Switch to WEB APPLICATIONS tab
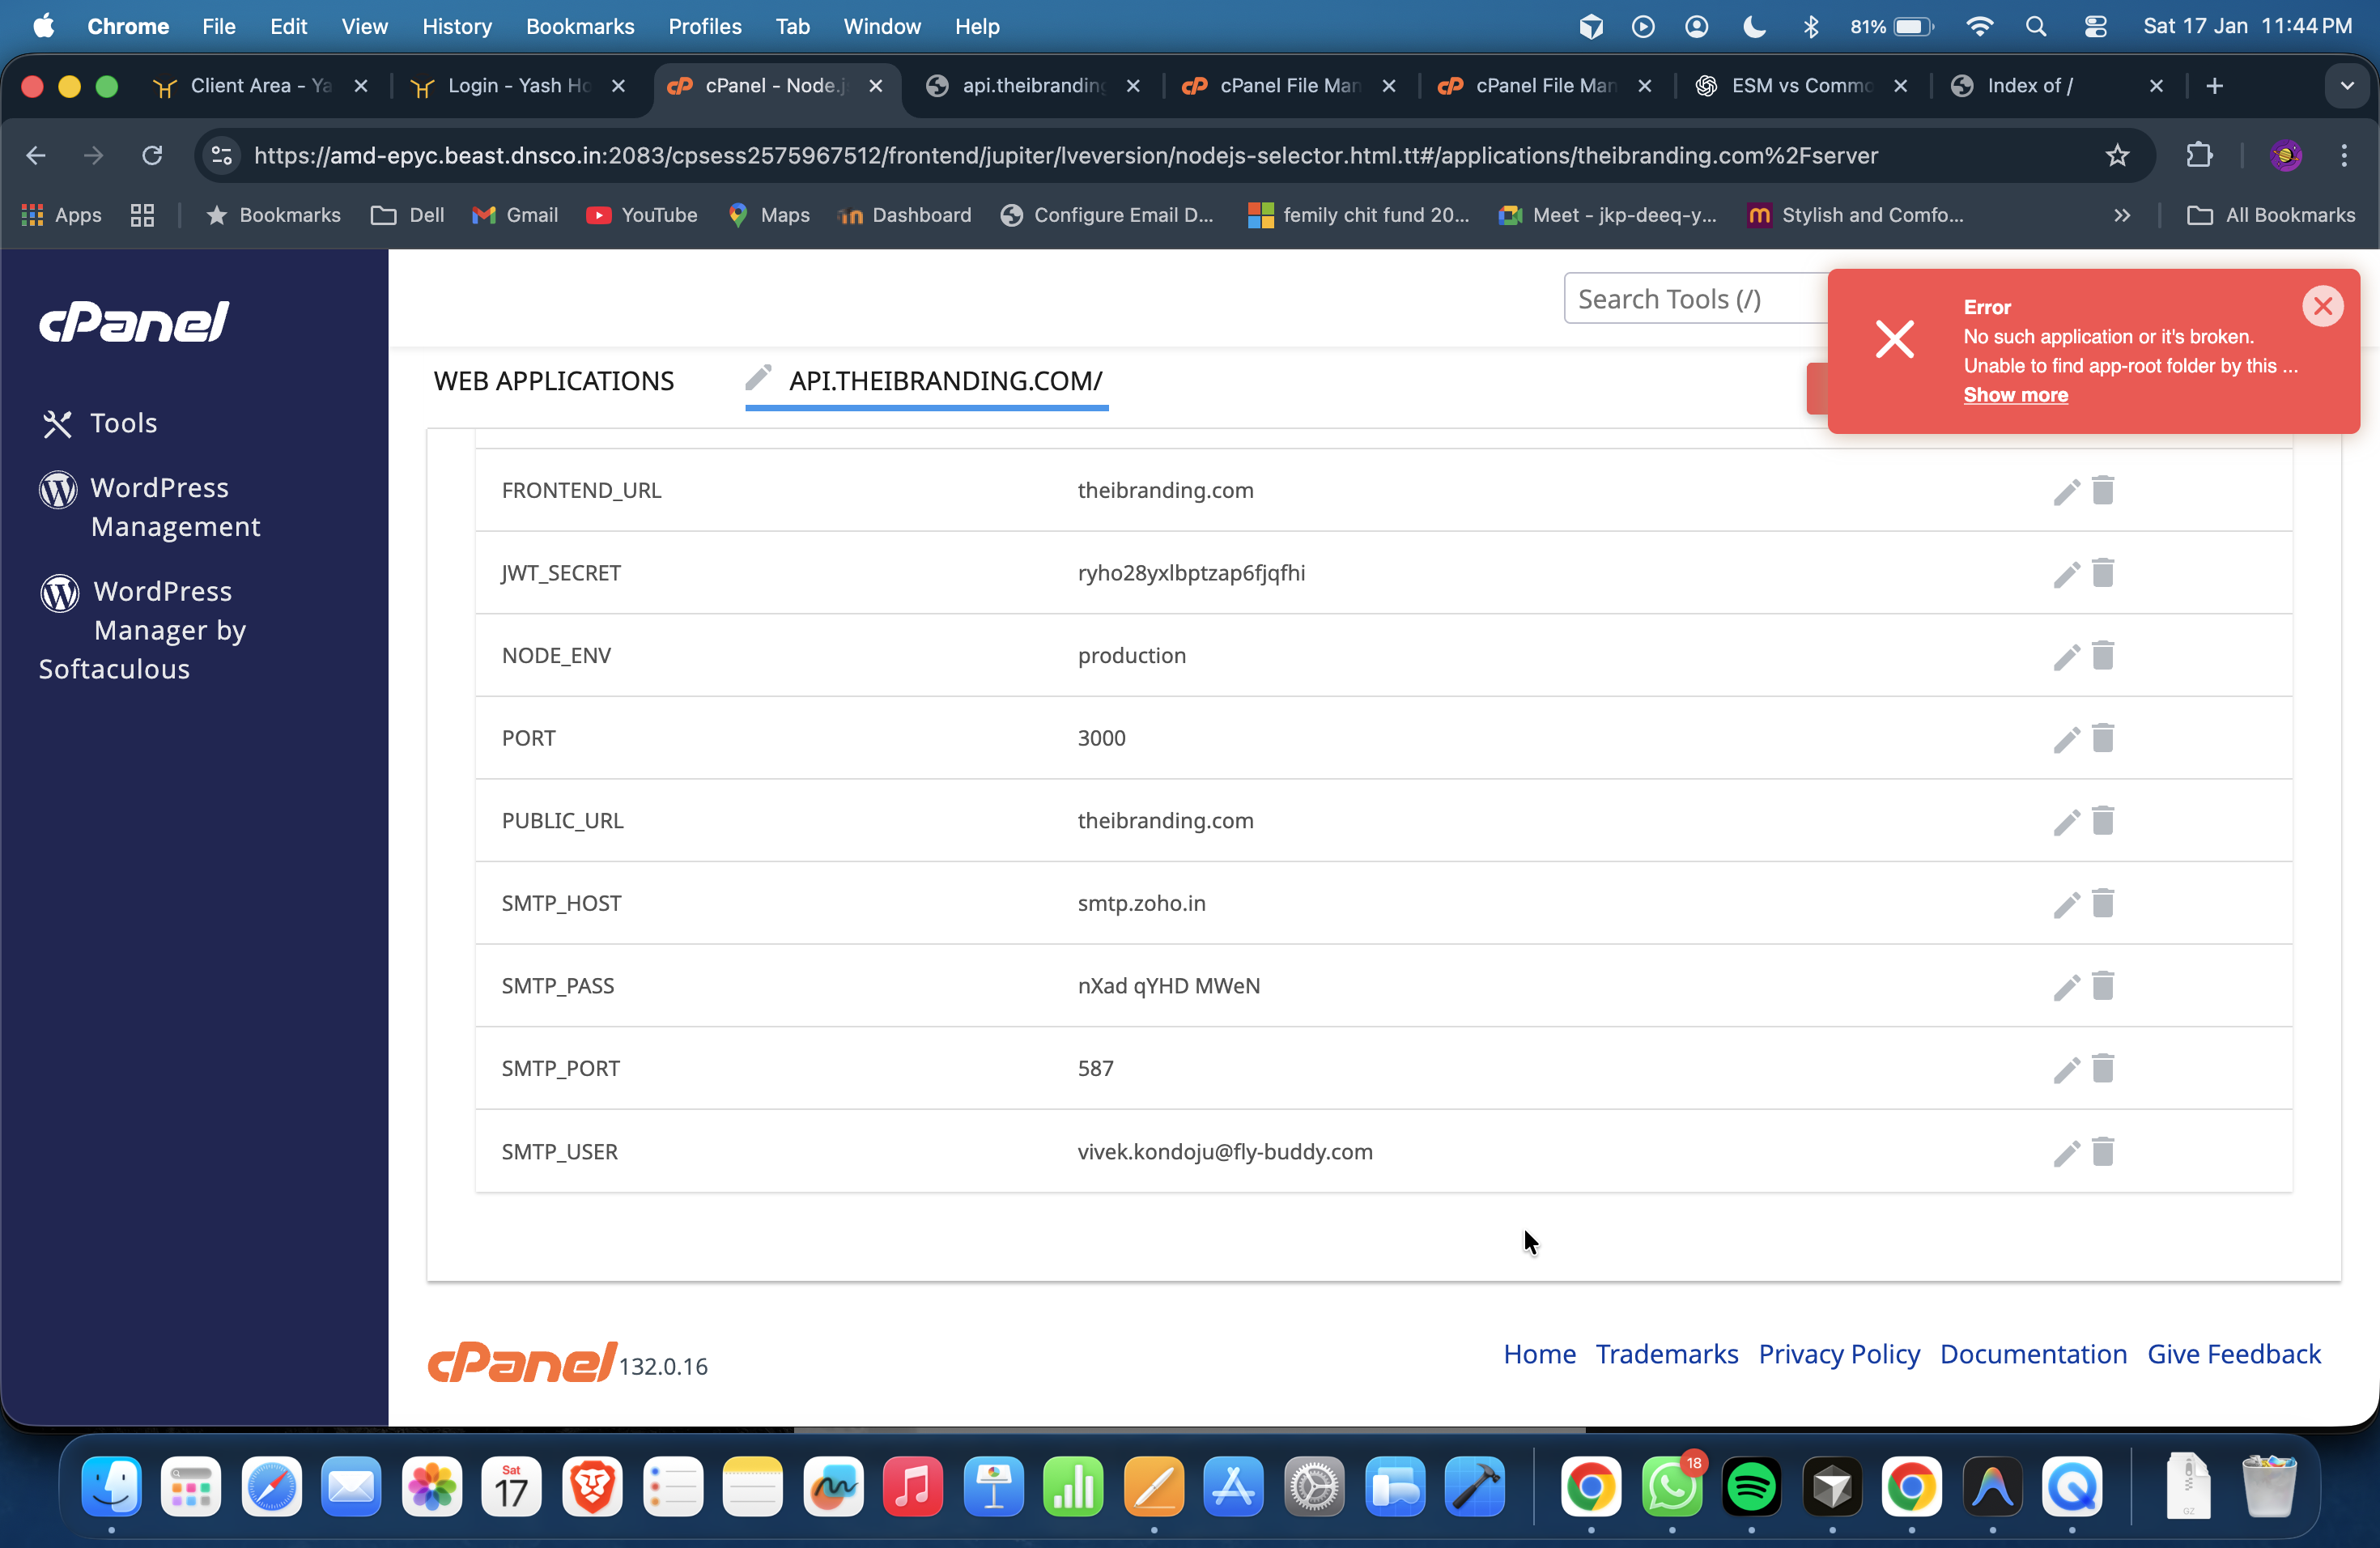Screen dimensions: 2380x1548 point(553,381)
